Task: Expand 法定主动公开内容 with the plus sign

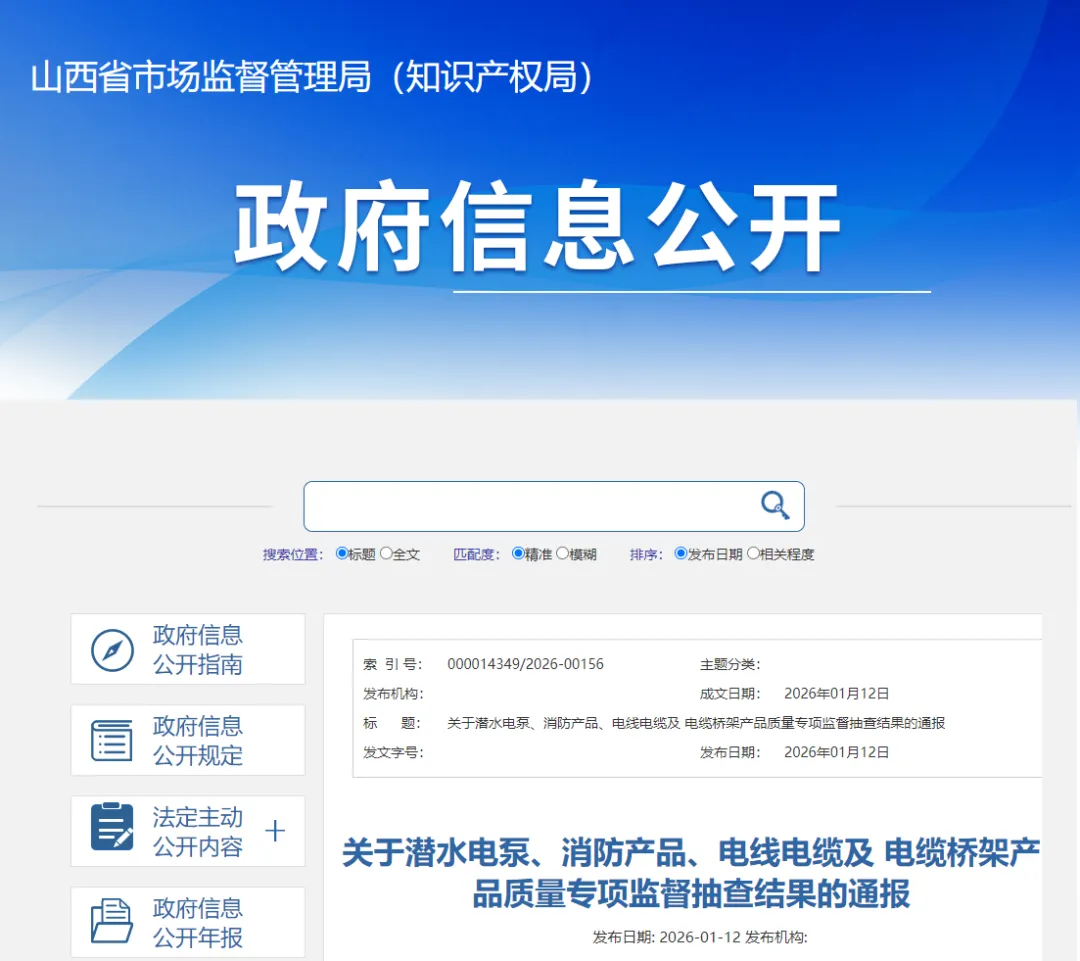Action: click(x=275, y=831)
